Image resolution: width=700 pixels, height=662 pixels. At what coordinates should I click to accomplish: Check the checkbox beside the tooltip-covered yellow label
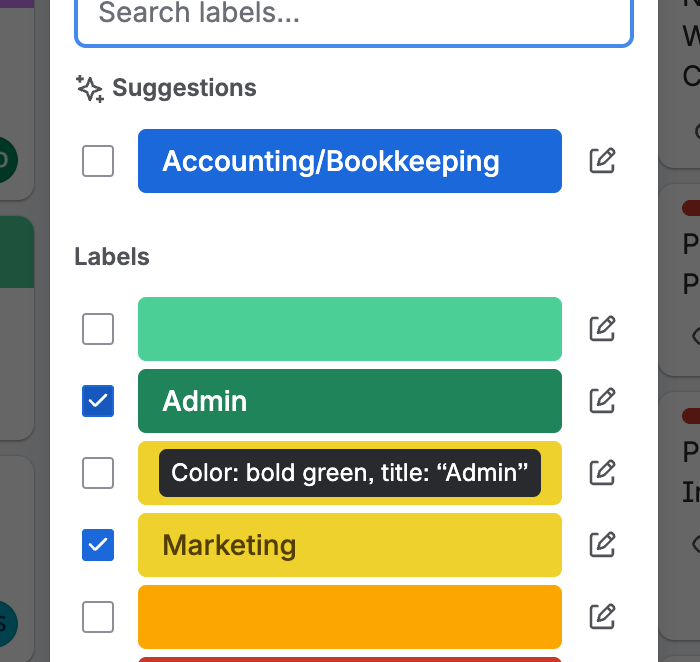tap(98, 473)
